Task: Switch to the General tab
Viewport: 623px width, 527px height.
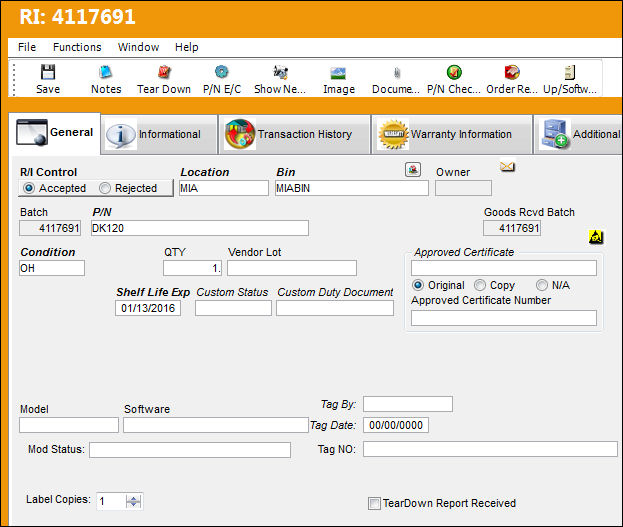Action: tap(55, 133)
